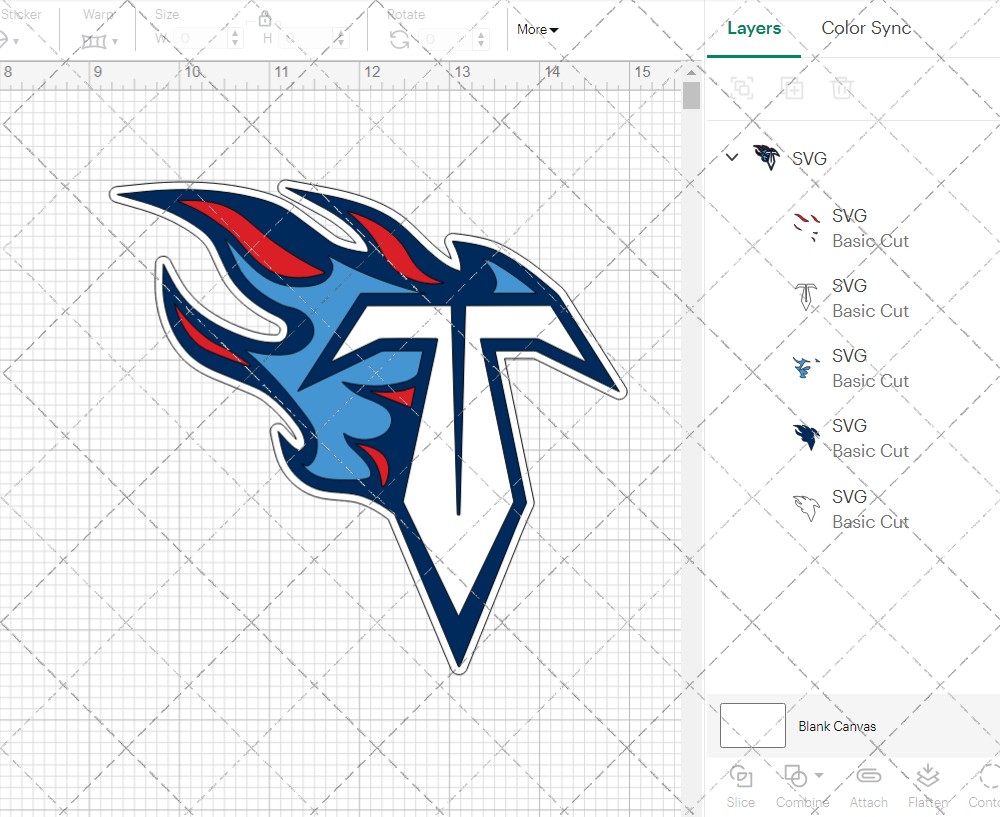Click the Blank Canvas swatch
The width and height of the screenshot is (1000, 817).
(753, 725)
